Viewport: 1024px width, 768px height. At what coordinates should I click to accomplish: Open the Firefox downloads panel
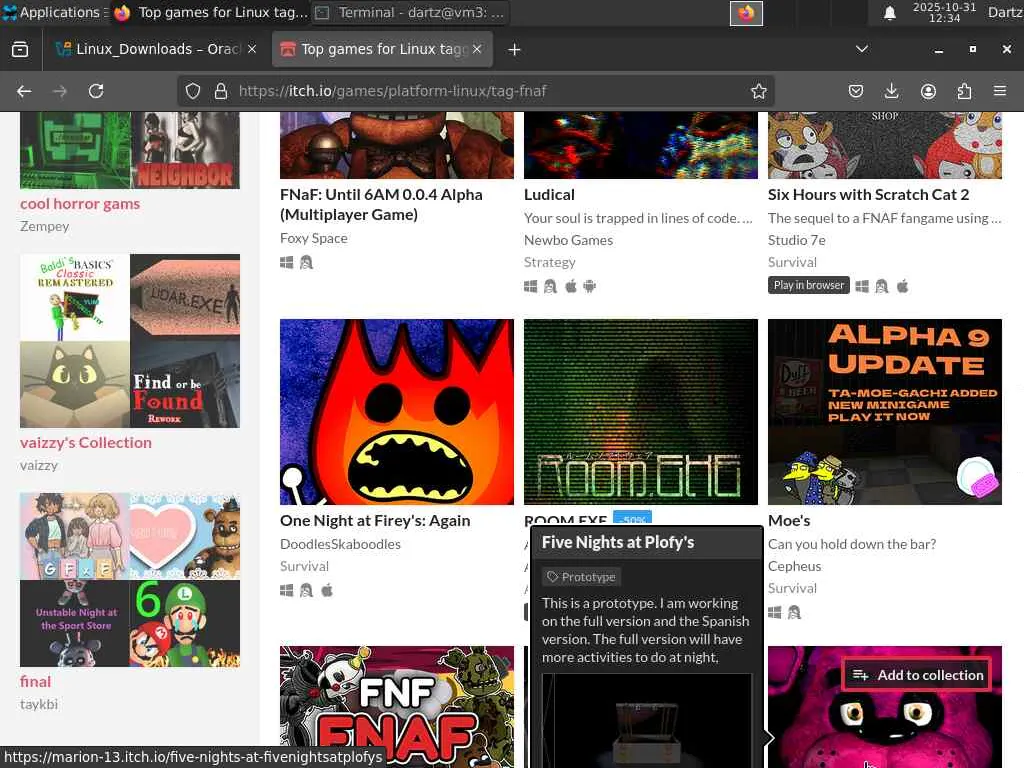click(891, 91)
